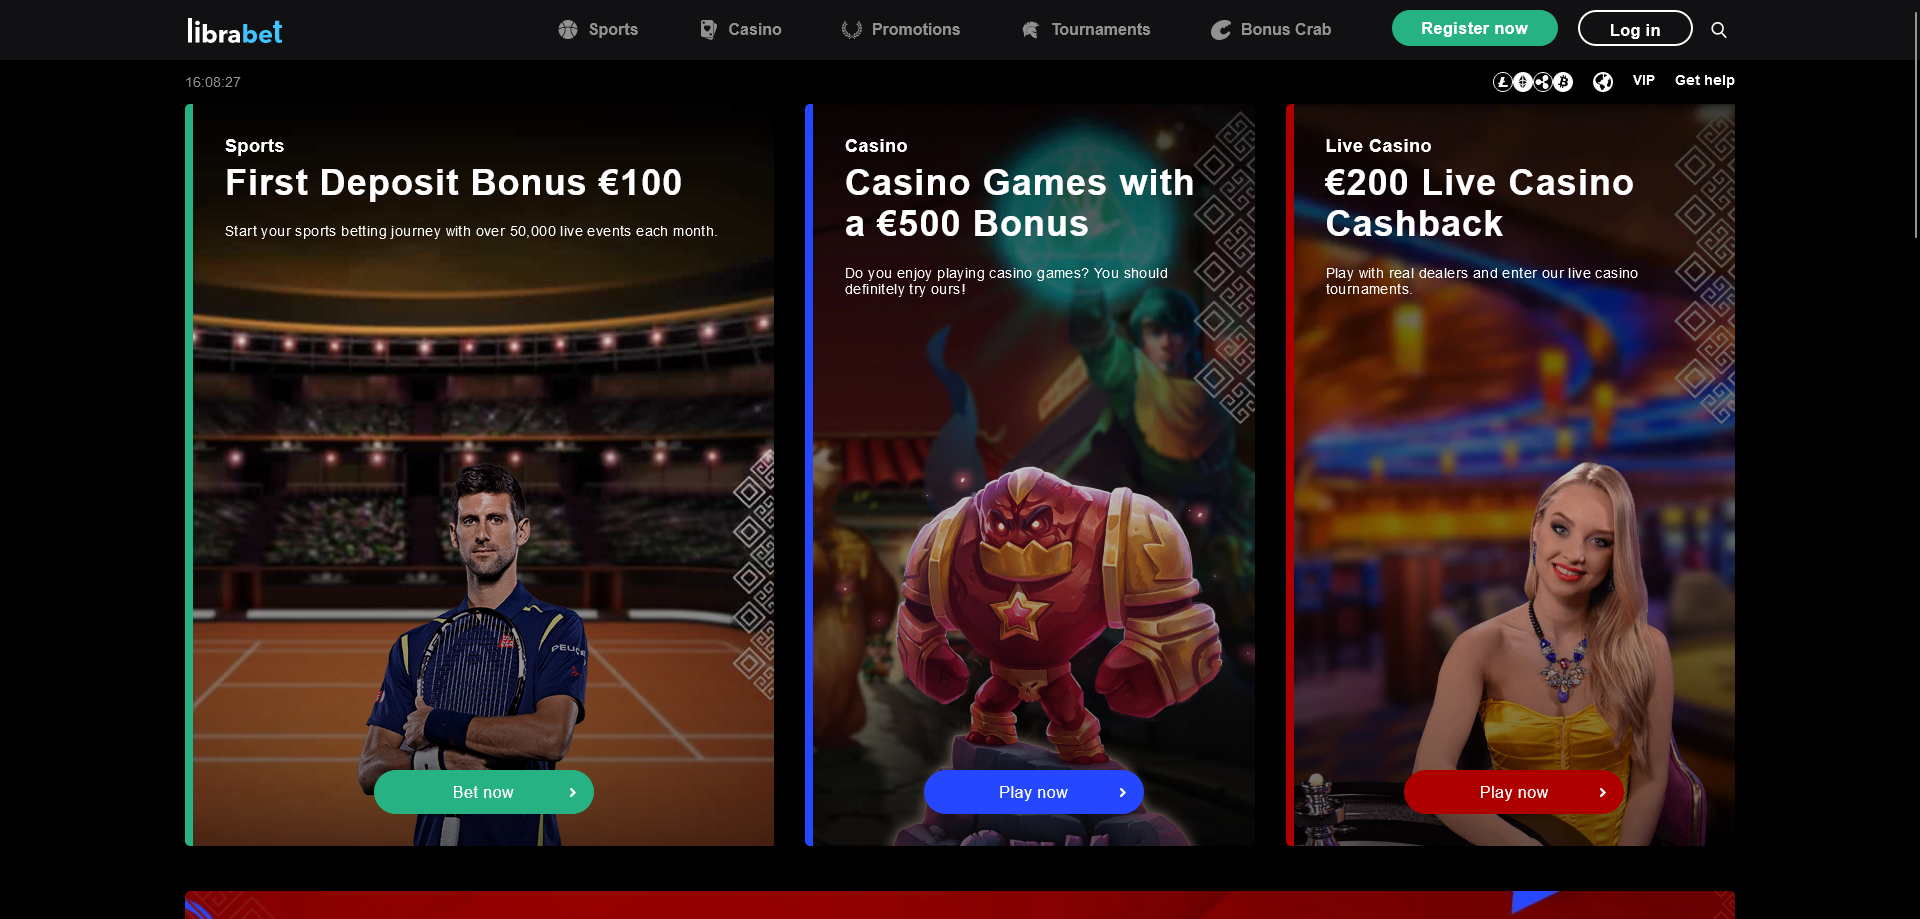The image size is (1920, 919).
Task: Click the Bitcoin currency icon
Action: [x=1563, y=82]
